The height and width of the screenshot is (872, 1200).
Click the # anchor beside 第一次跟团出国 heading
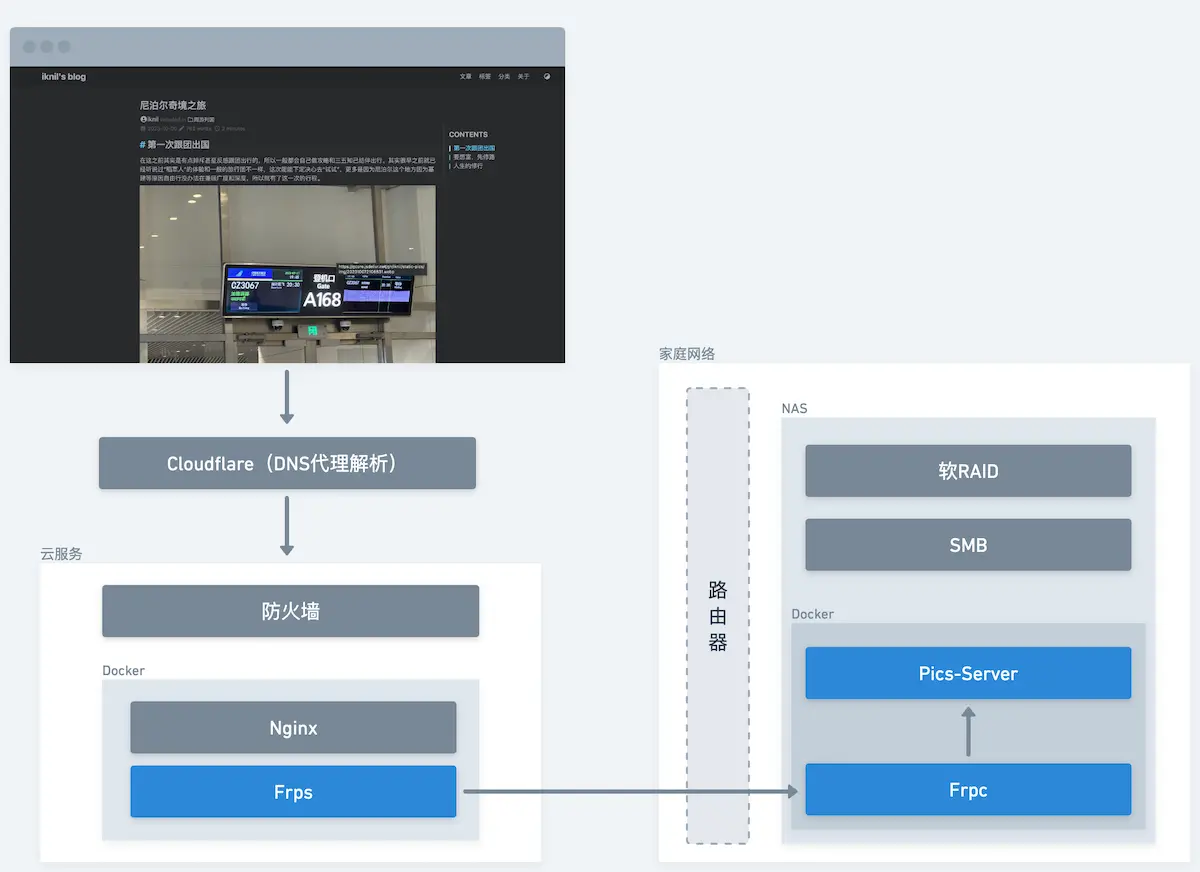pos(142,144)
